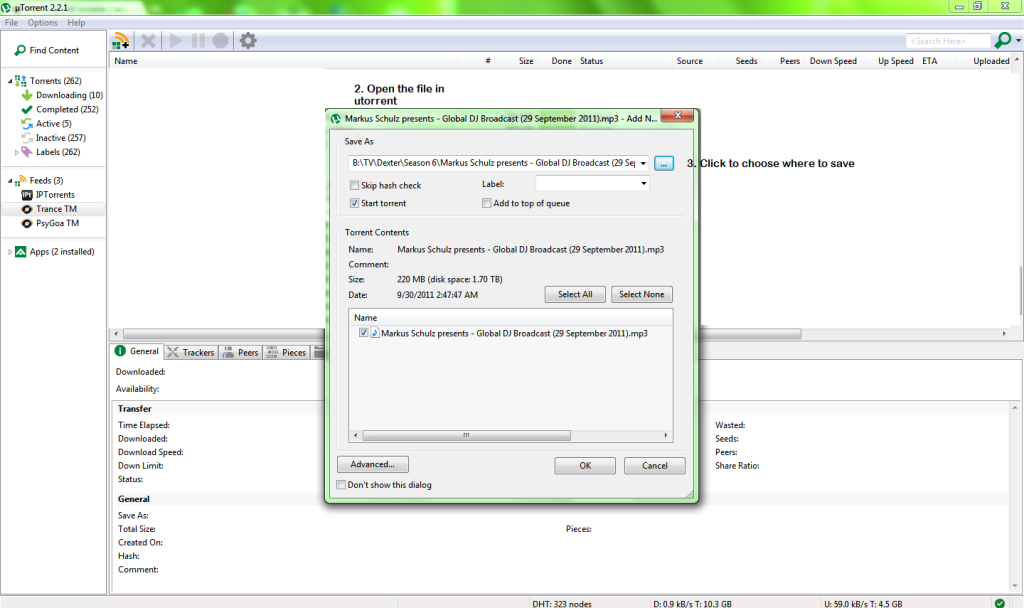This screenshot has height=608, width=1024.
Task: Click the Torrent Contents scrollbar right arrow
Action: pos(665,435)
